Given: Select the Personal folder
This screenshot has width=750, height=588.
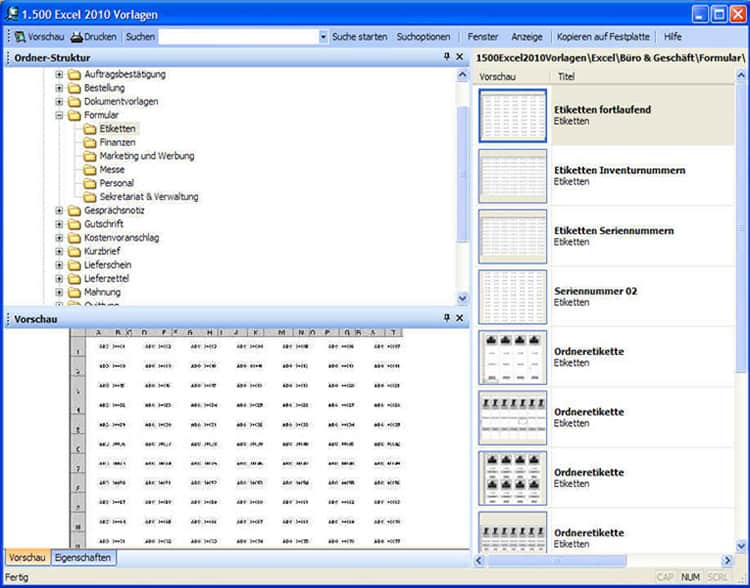Looking at the screenshot, I should tap(117, 183).
